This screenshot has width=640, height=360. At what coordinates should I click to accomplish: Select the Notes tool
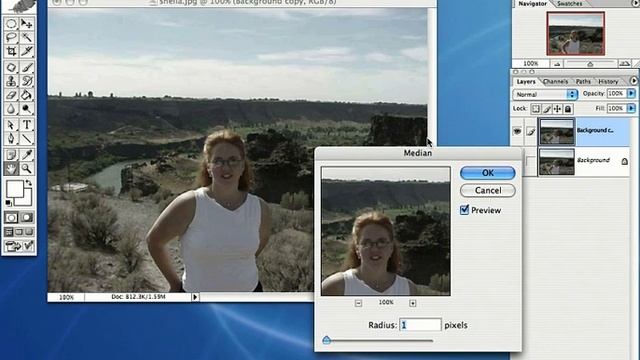point(11,154)
